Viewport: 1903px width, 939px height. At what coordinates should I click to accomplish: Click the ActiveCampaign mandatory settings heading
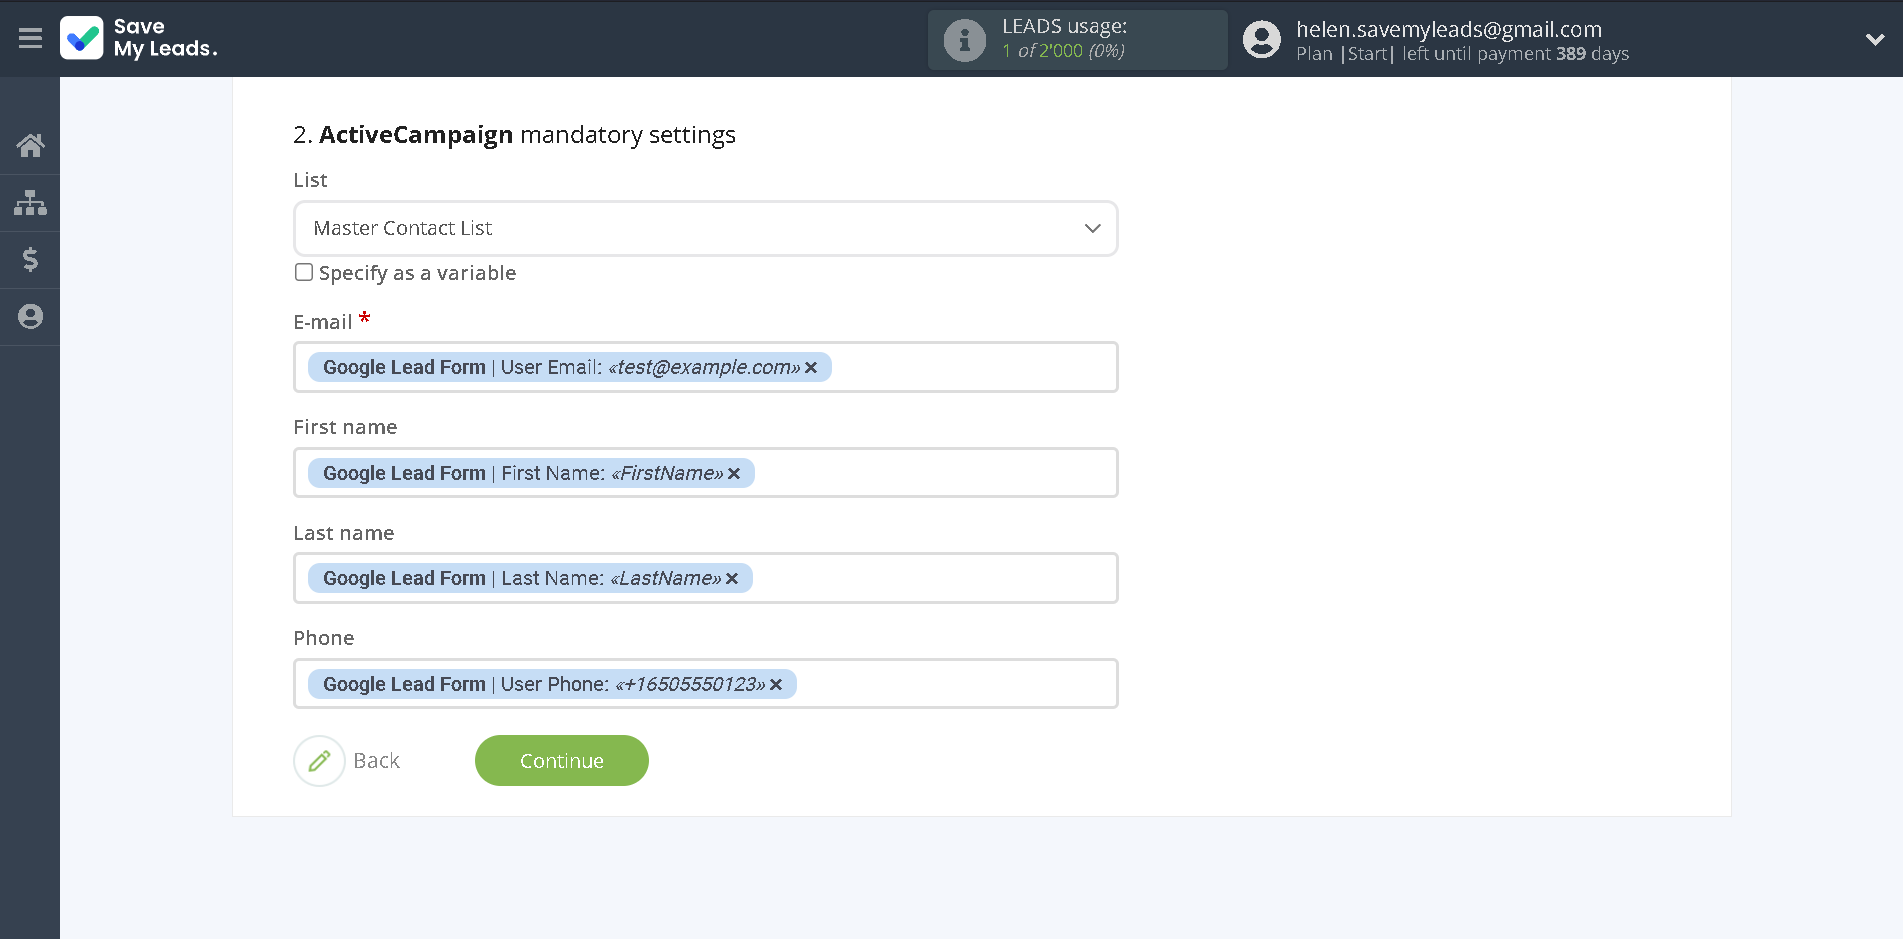coord(515,135)
